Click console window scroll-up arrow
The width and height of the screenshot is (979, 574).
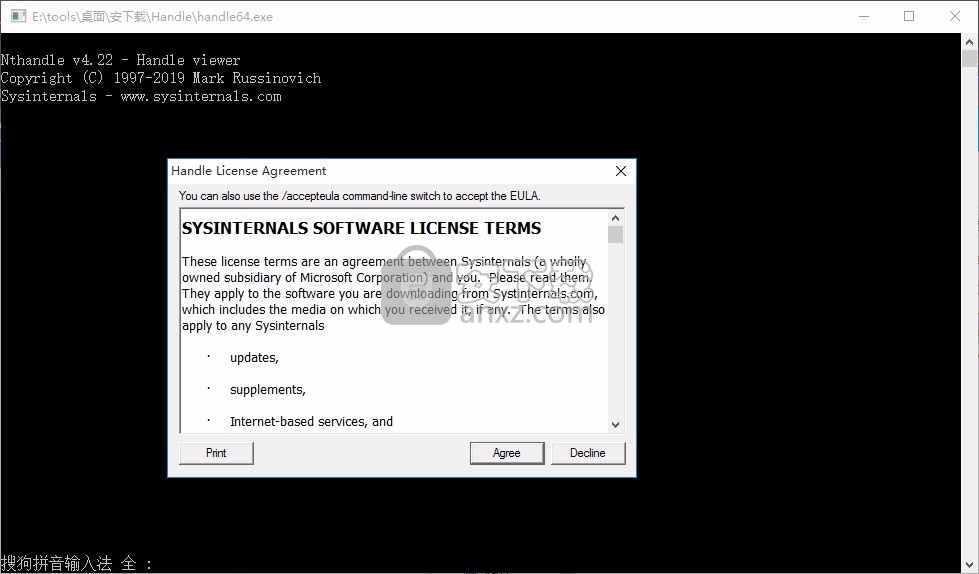(969, 42)
